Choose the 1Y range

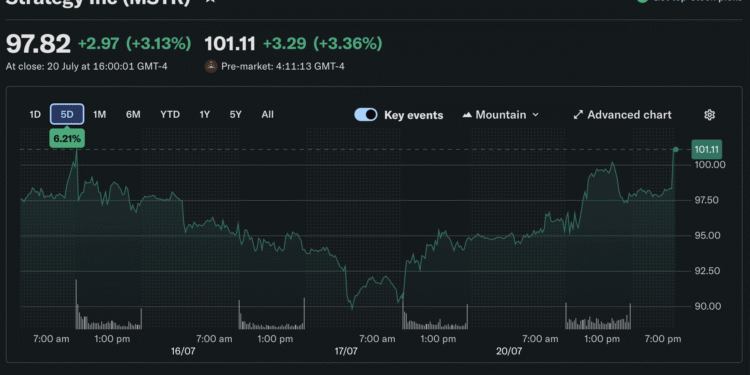pos(205,114)
